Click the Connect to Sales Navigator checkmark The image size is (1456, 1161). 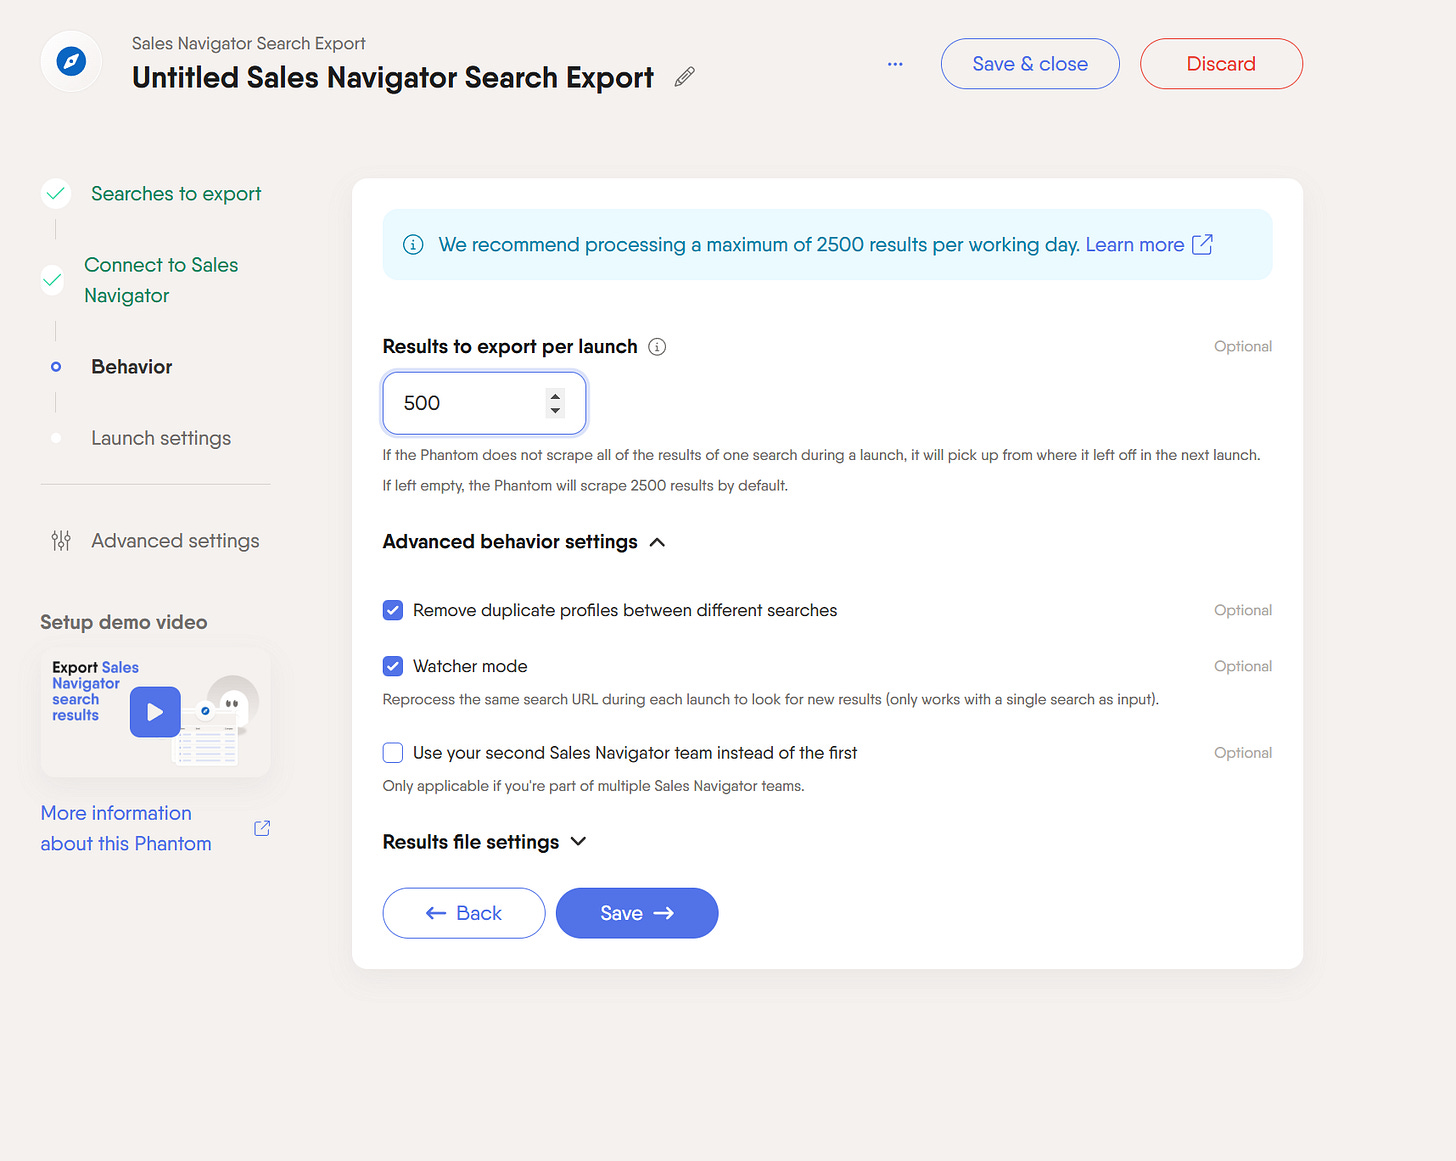coord(52,280)
